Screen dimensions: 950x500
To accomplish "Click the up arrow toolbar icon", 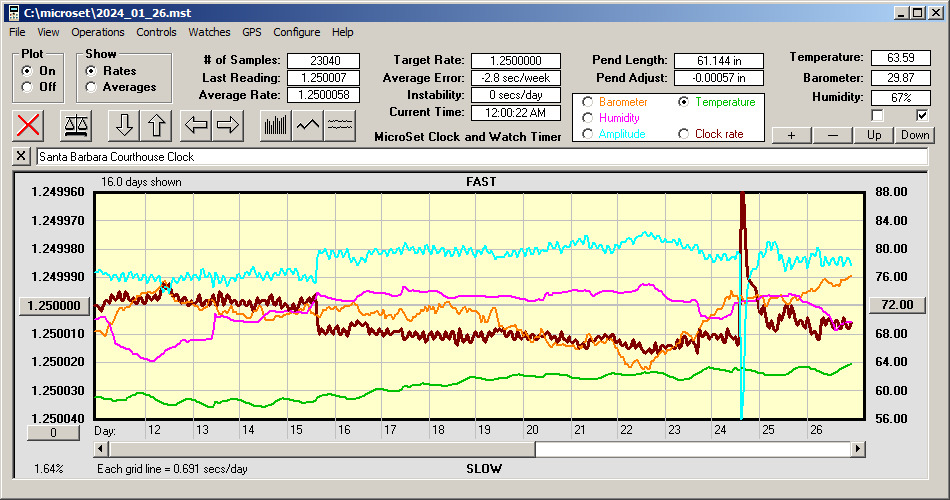I will 156,125.
